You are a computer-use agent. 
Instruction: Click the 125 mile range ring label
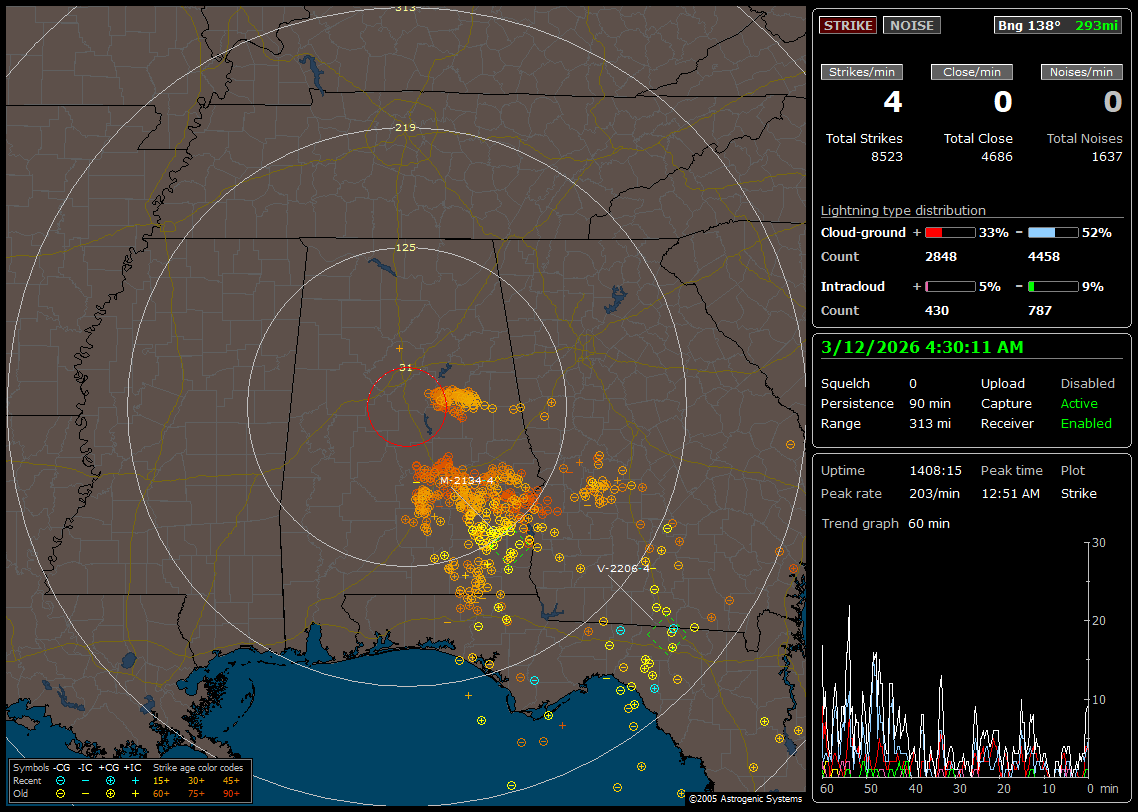[405, 247]
